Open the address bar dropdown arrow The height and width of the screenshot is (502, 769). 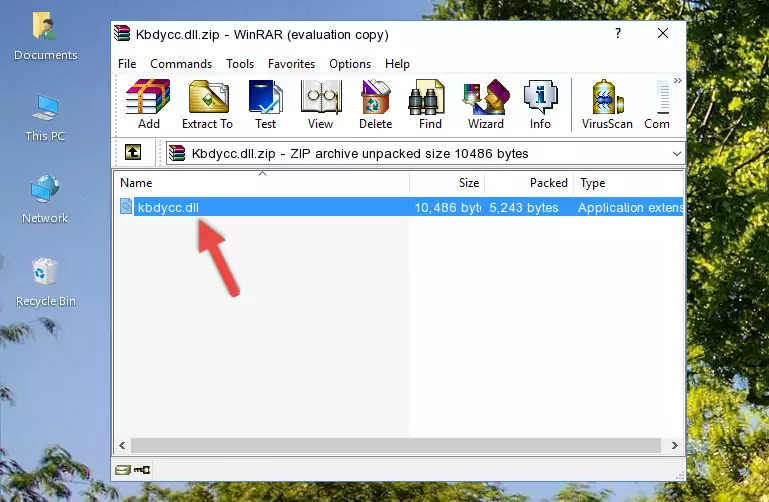point(677,154)
